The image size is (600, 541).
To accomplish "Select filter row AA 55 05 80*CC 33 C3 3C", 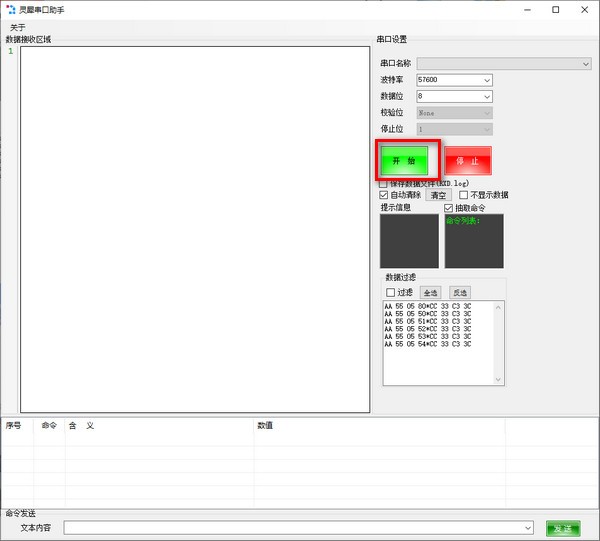I will (428, 306).
